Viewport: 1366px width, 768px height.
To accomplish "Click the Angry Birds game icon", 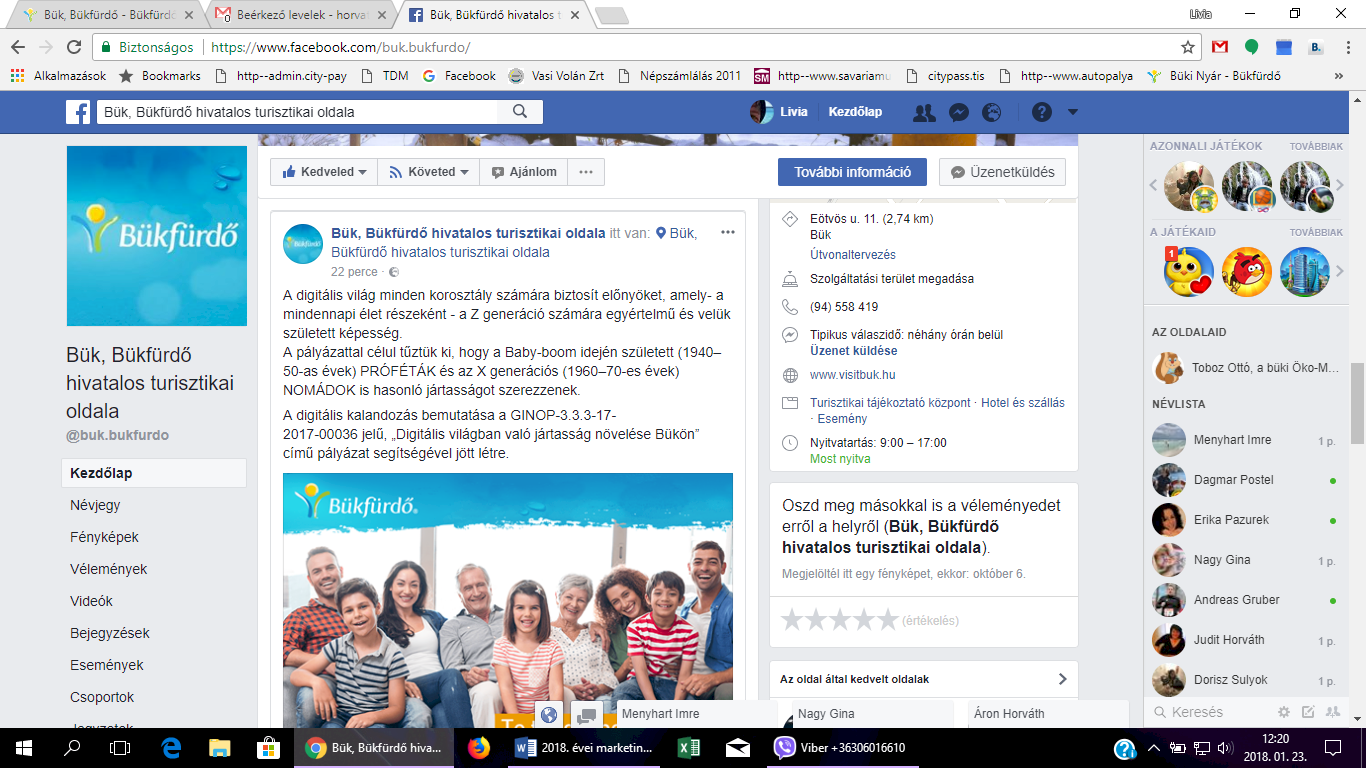I will (x=1247, y=272).
